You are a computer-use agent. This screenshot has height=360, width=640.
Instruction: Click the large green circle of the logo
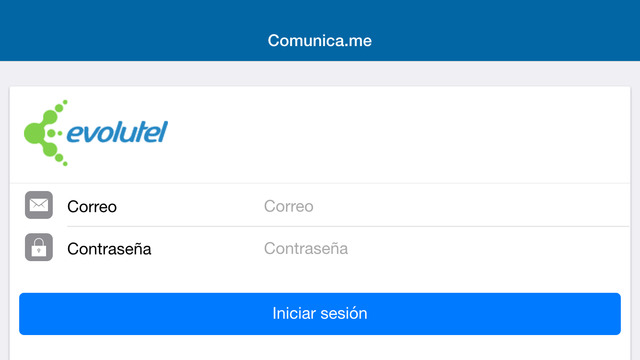(x=33, y=133)
